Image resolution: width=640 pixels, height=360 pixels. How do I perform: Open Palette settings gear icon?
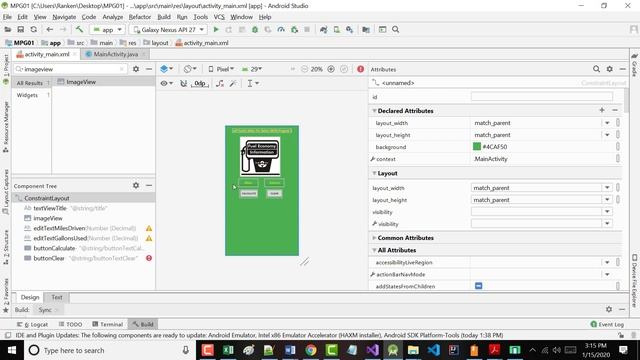tap(136, 69)
